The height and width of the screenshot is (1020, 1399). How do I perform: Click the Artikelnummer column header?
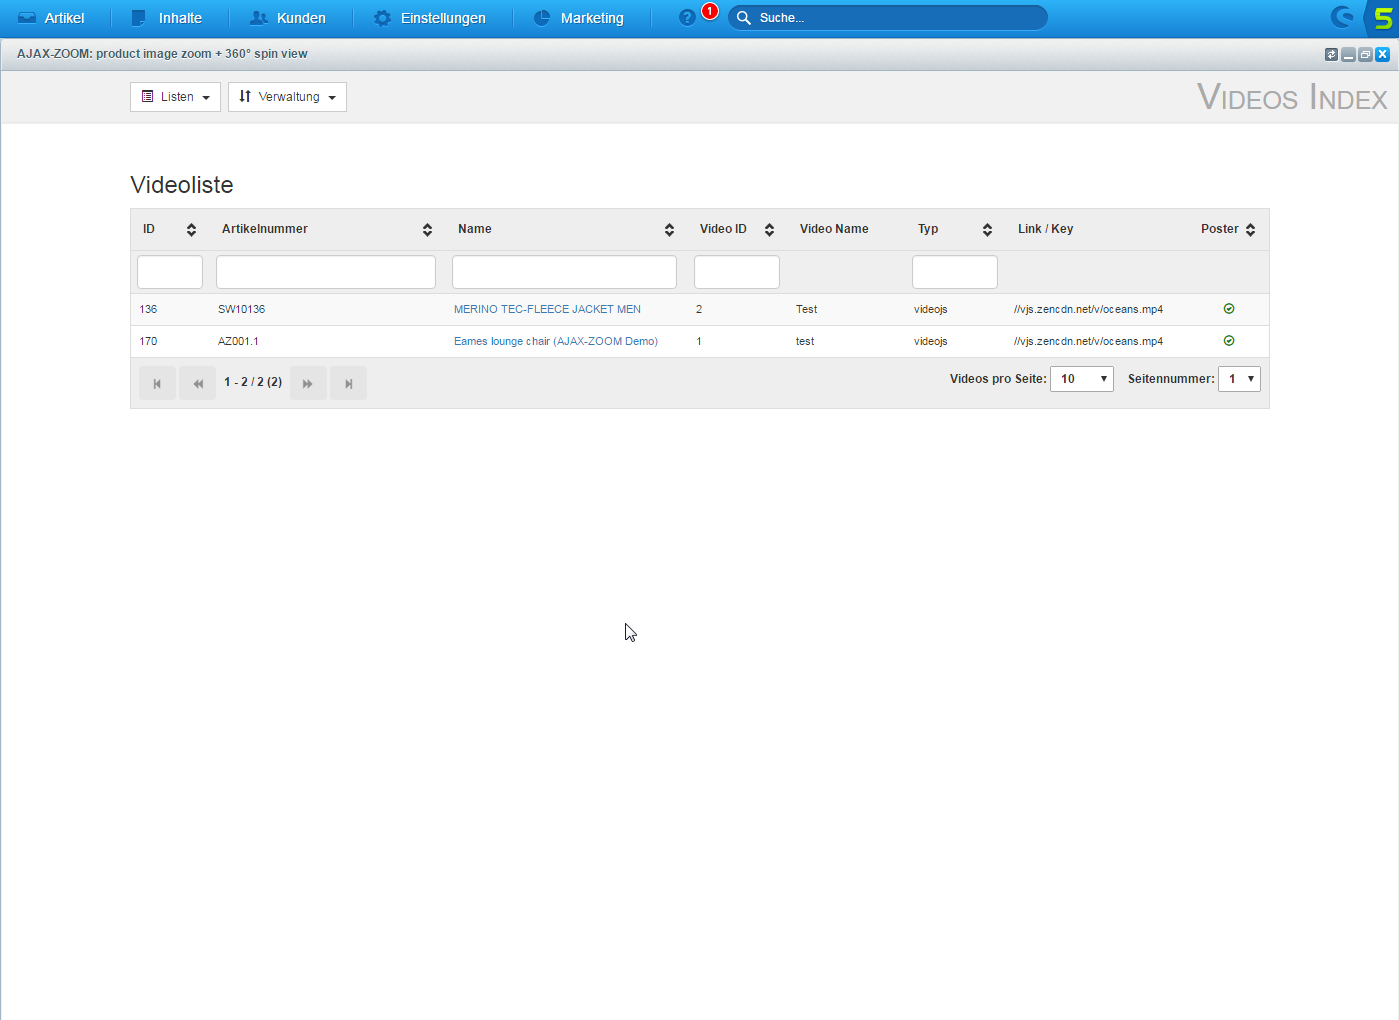point(265,229)
